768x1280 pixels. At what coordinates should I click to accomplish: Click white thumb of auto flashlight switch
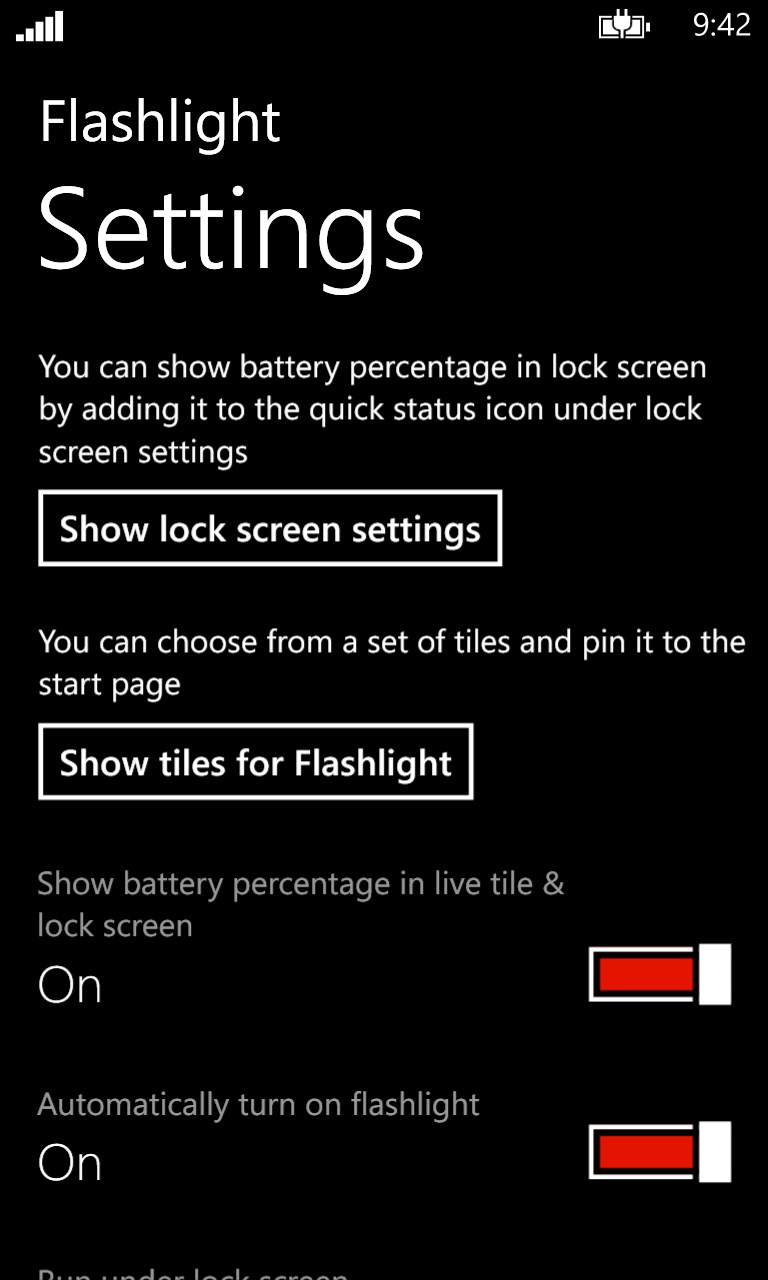pos(715,1151)
